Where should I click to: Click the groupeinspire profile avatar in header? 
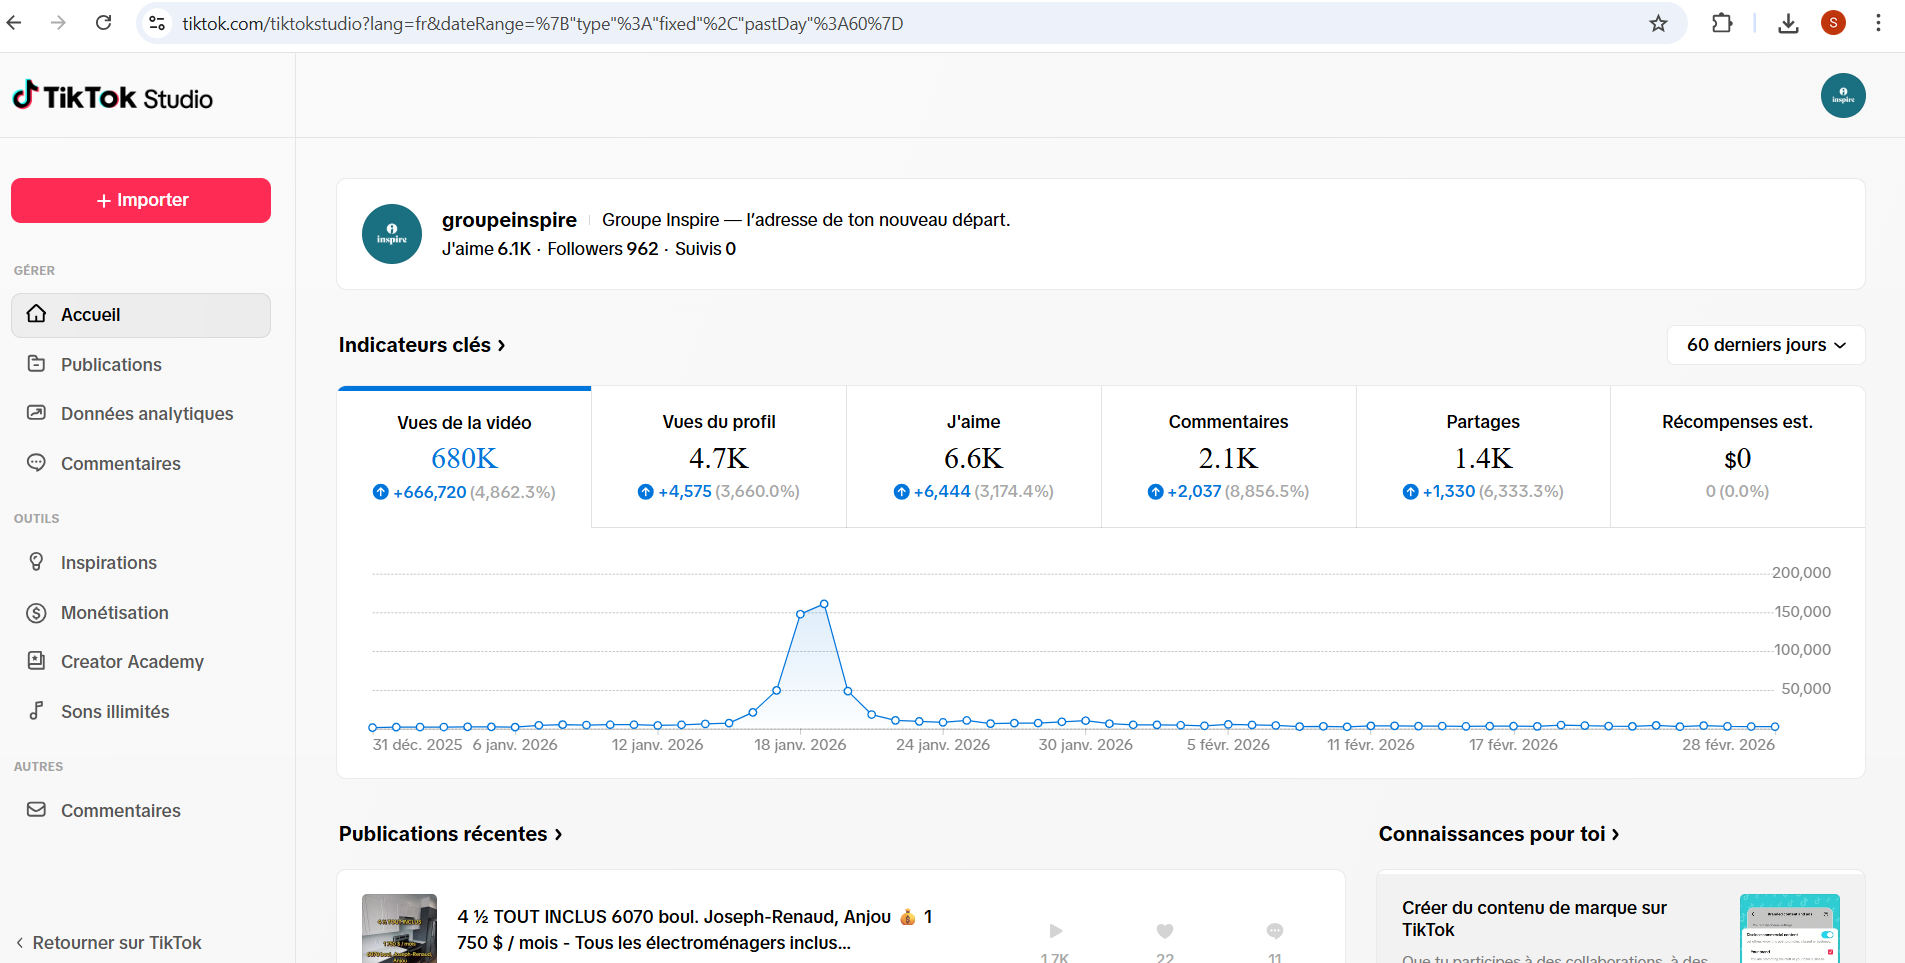[1842, 96]
